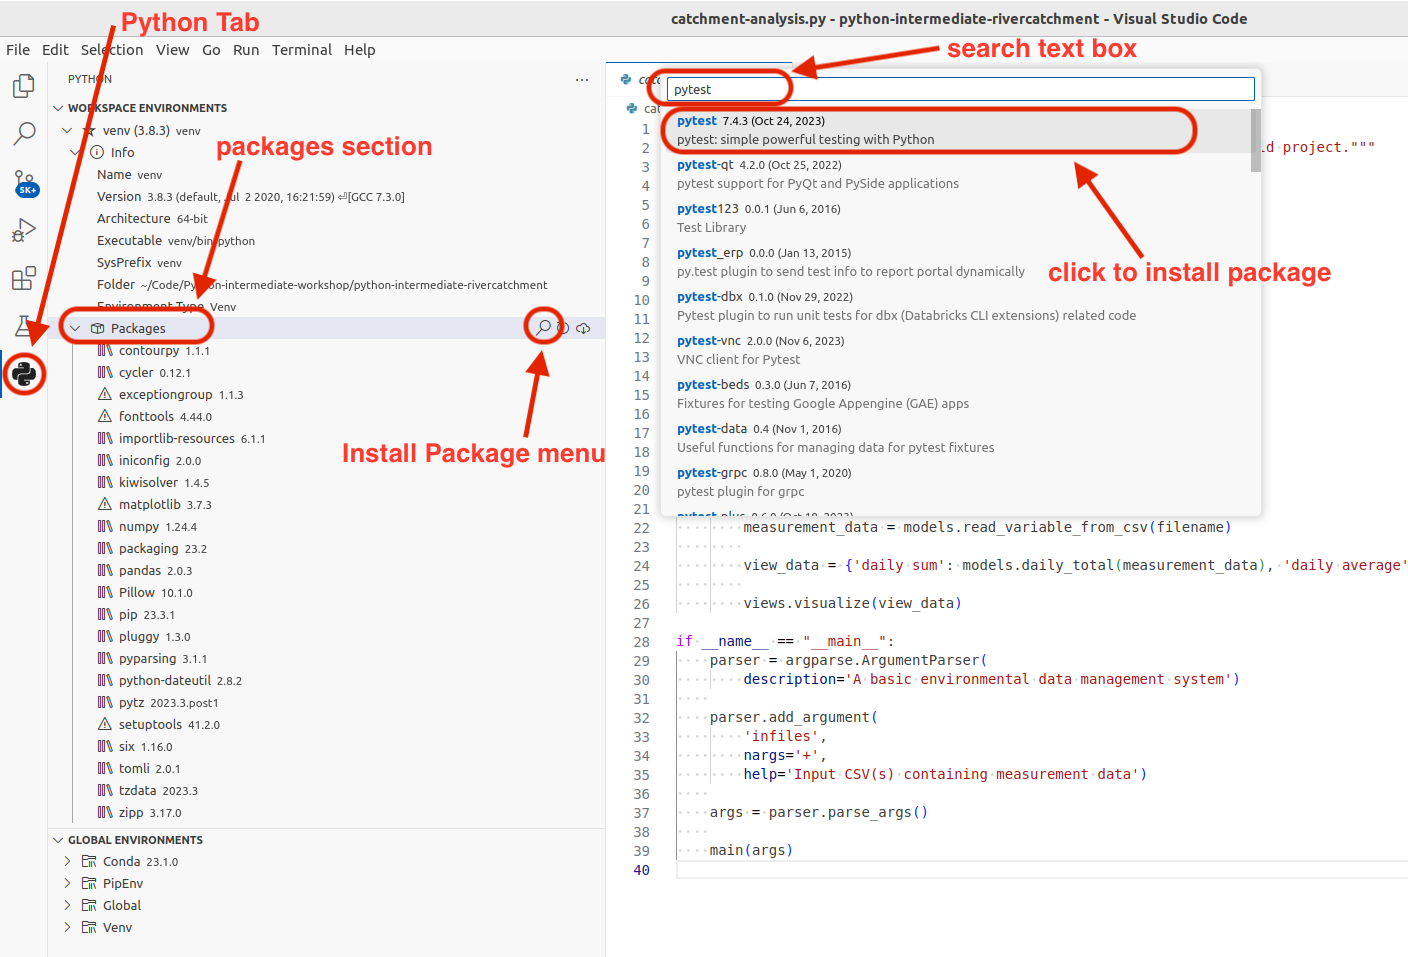
Task: Click the warning icon beside setuptools
Action: click(x=105, y=724)
